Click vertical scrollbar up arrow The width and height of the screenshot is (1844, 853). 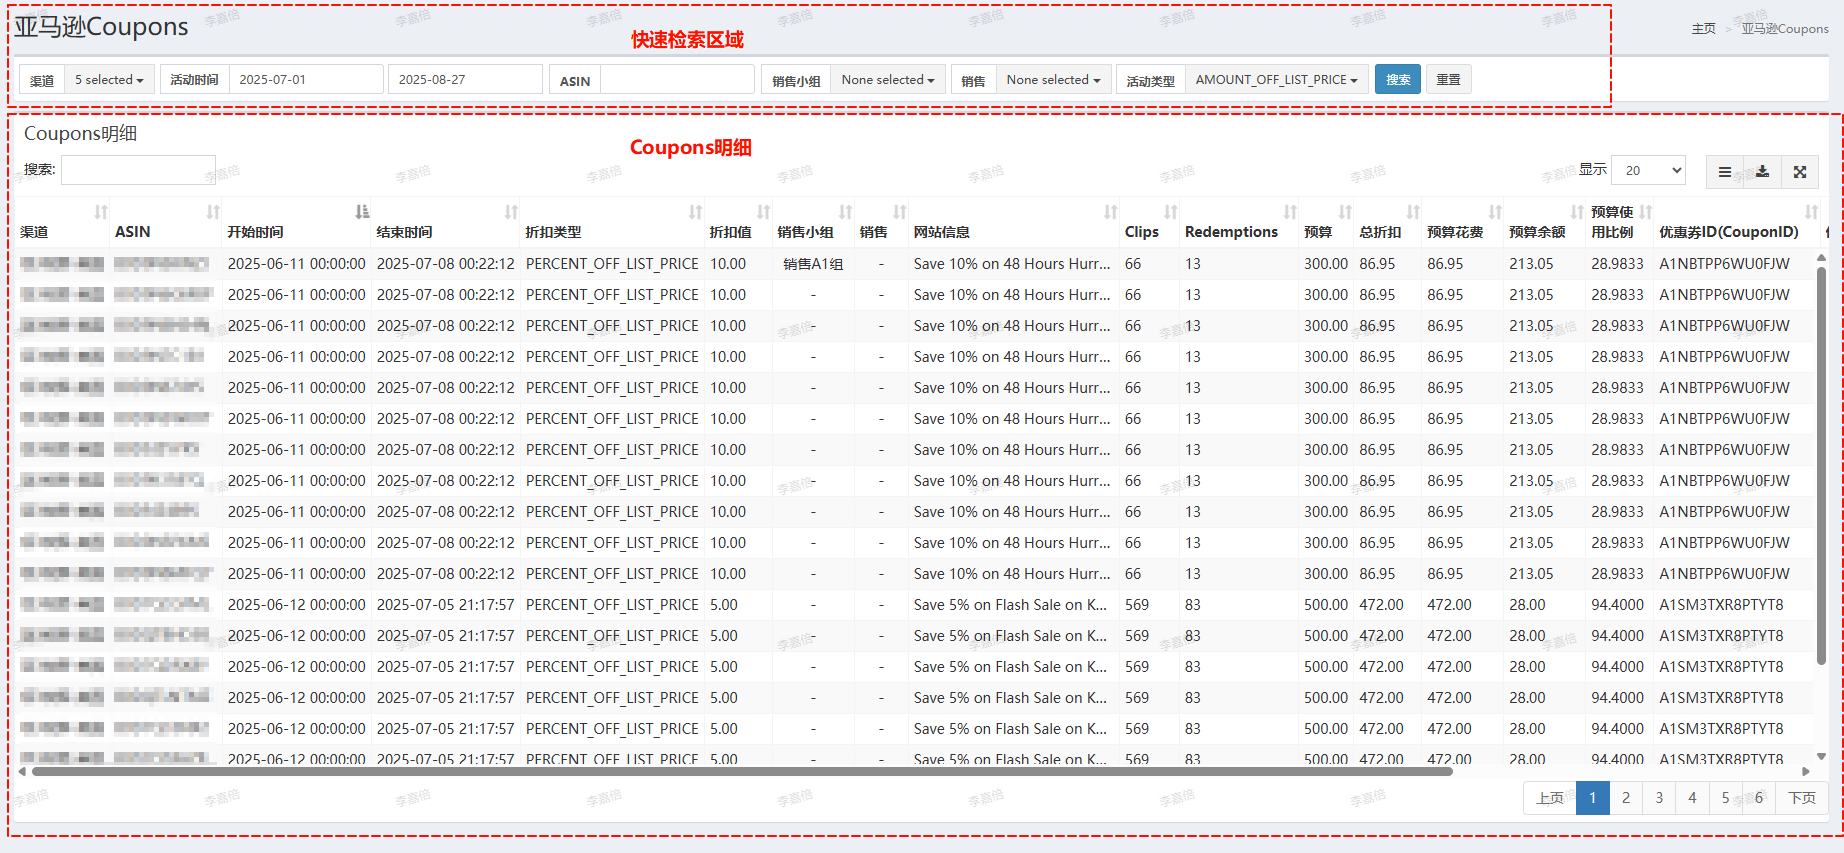tap(1821, 258)
